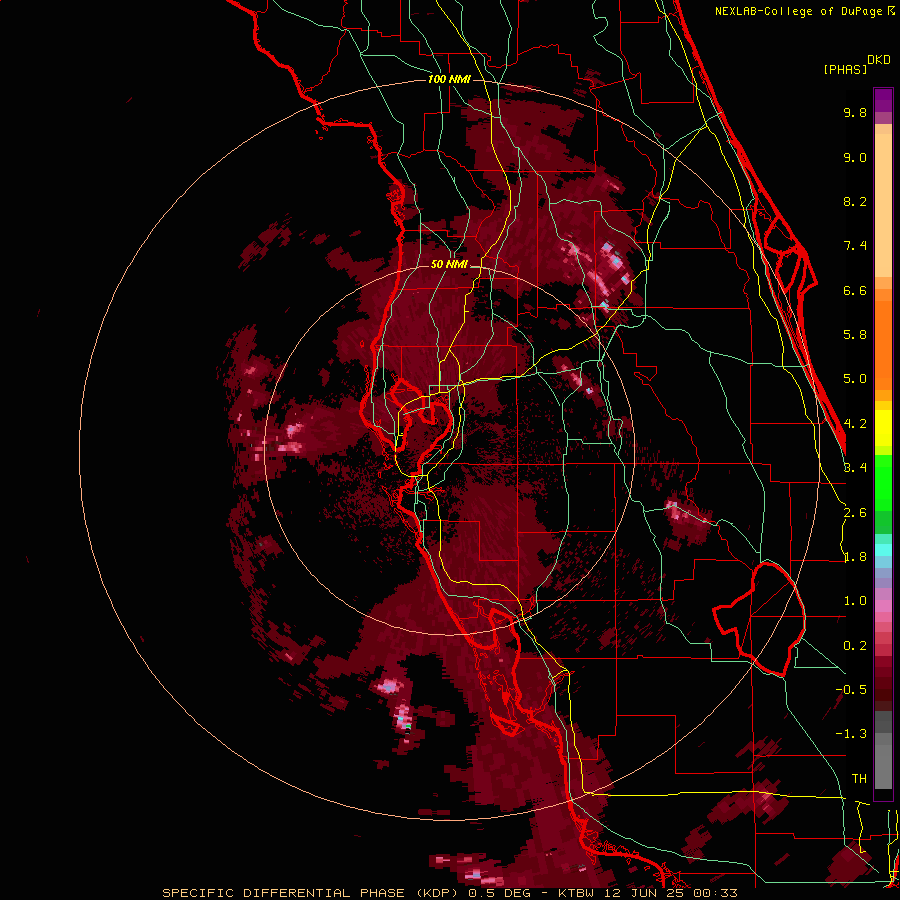This screenshot has width=900, height=900.
Task: Pick the dark maroon segment near -0.5
Action: 883,689
